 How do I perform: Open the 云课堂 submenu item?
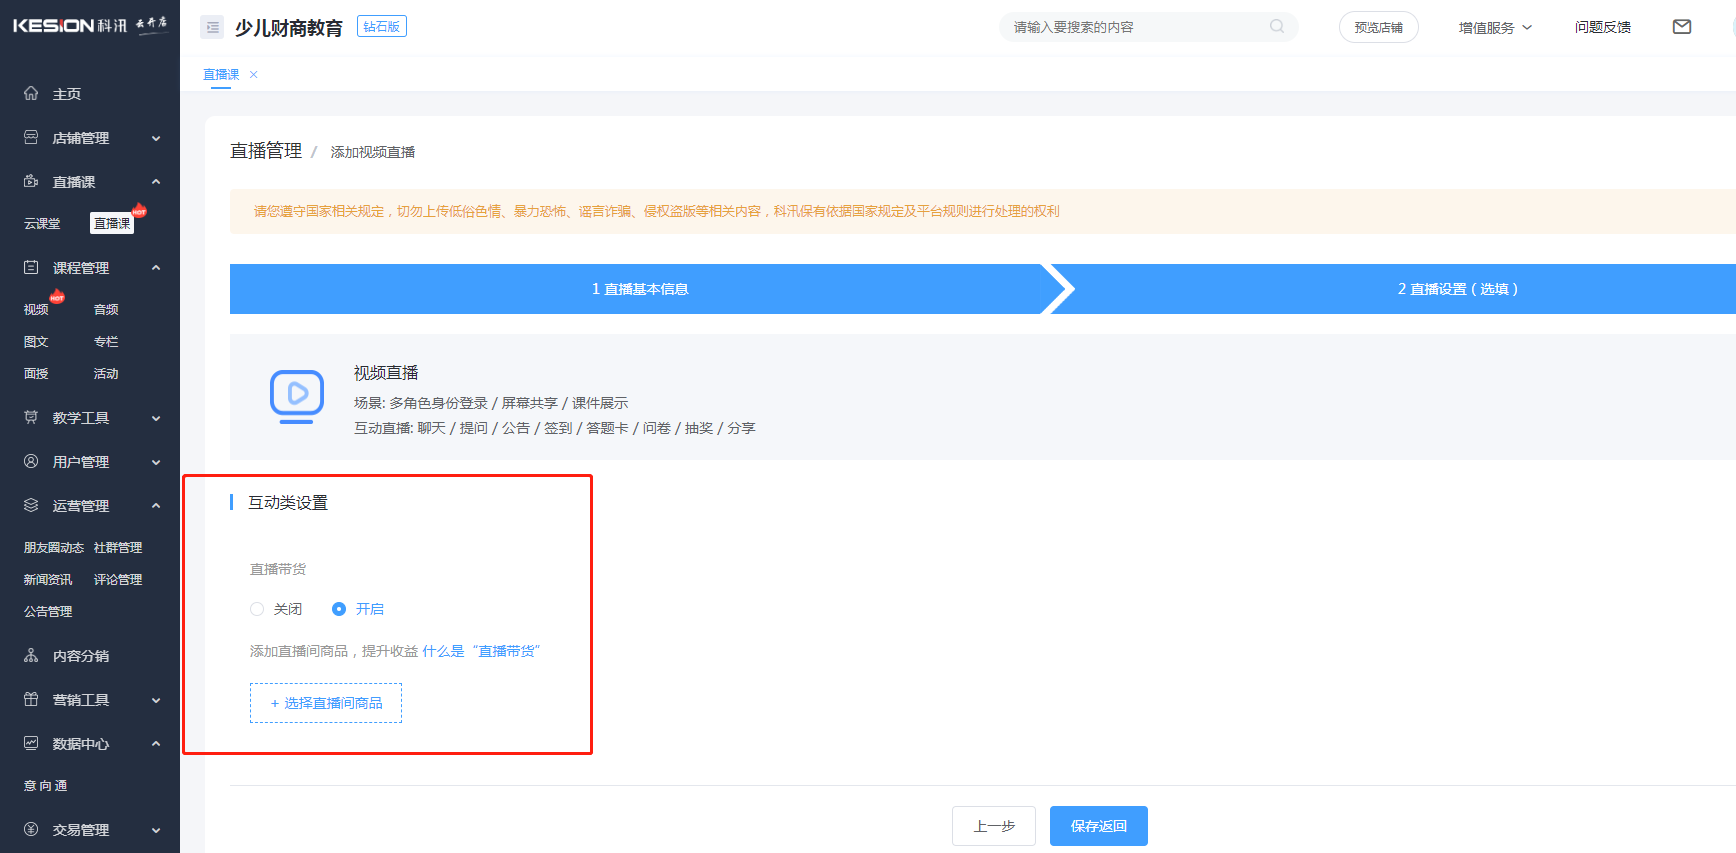[x=42, y=224]
